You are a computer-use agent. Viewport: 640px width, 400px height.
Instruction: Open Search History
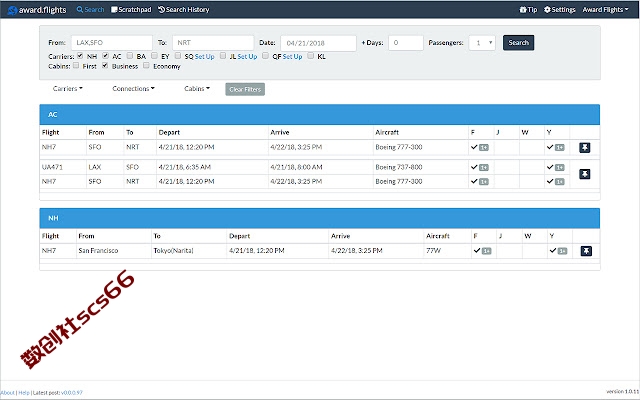pyautogui.click(x=184, y=9)
